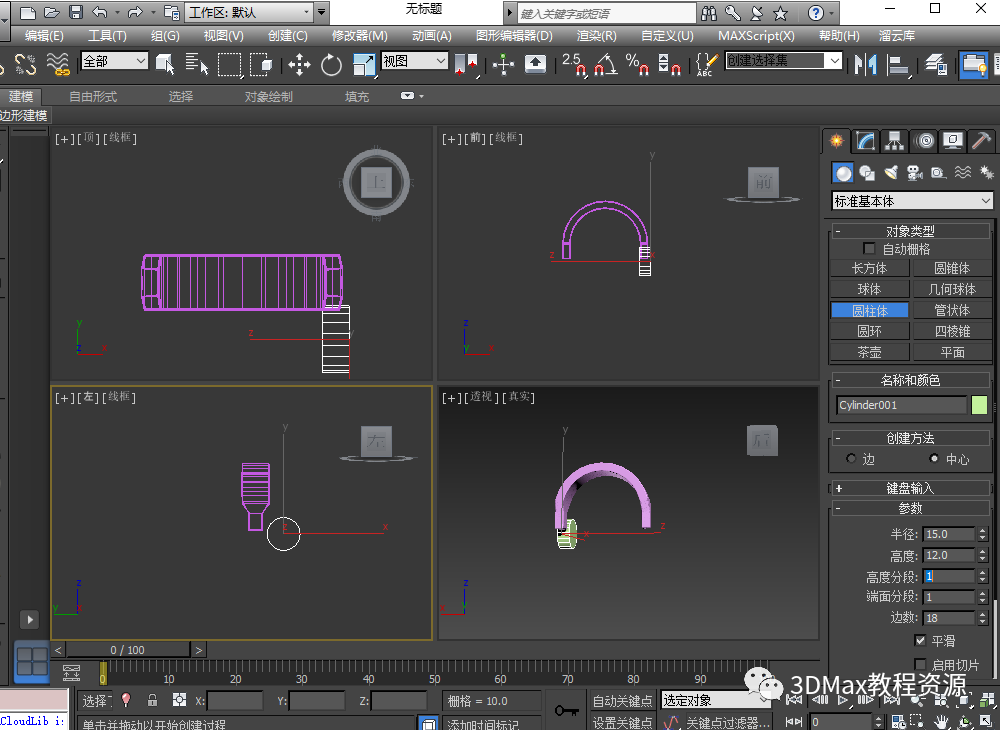
Task: Select the 边 creation method radio button
Action: point(851,459)
